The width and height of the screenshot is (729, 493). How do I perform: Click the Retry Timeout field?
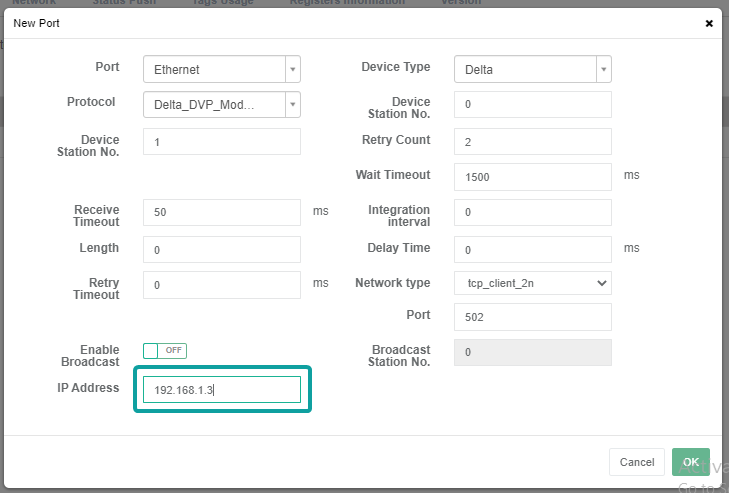(221, 285)
